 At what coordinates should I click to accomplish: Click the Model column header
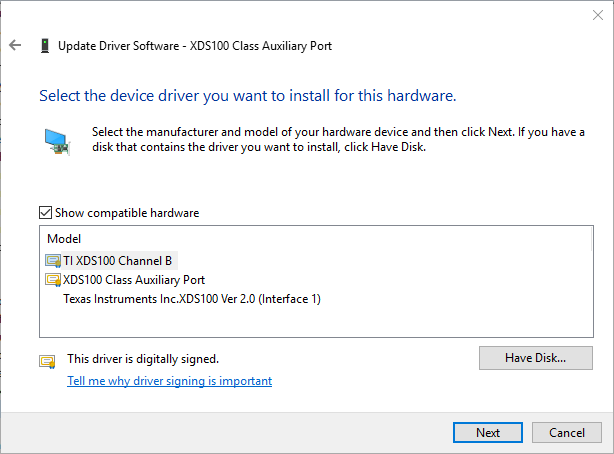click(x=64, y=239)
